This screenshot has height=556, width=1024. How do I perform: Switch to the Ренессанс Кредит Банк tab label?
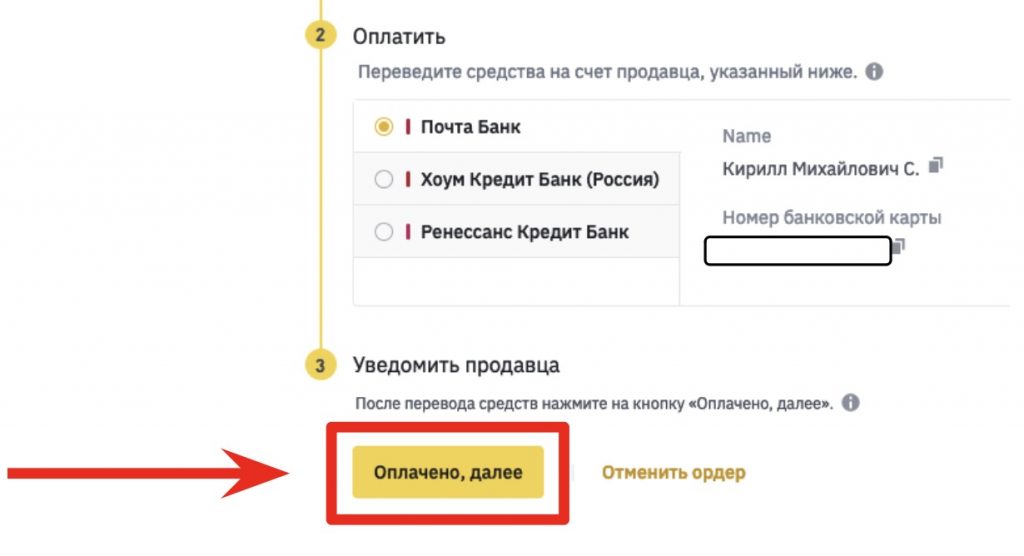pyautogui.click(x=525, y=232)
